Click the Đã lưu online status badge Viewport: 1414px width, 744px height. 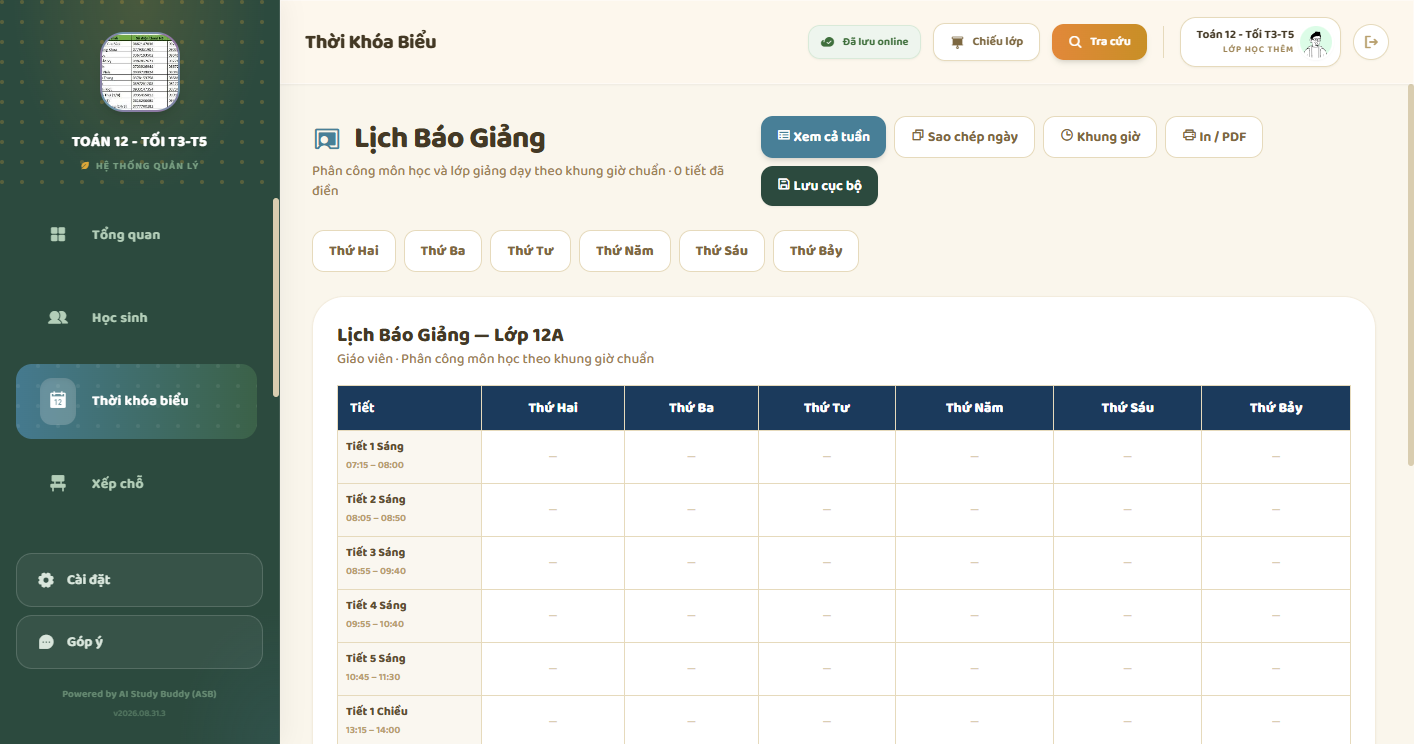coord(864,42)
